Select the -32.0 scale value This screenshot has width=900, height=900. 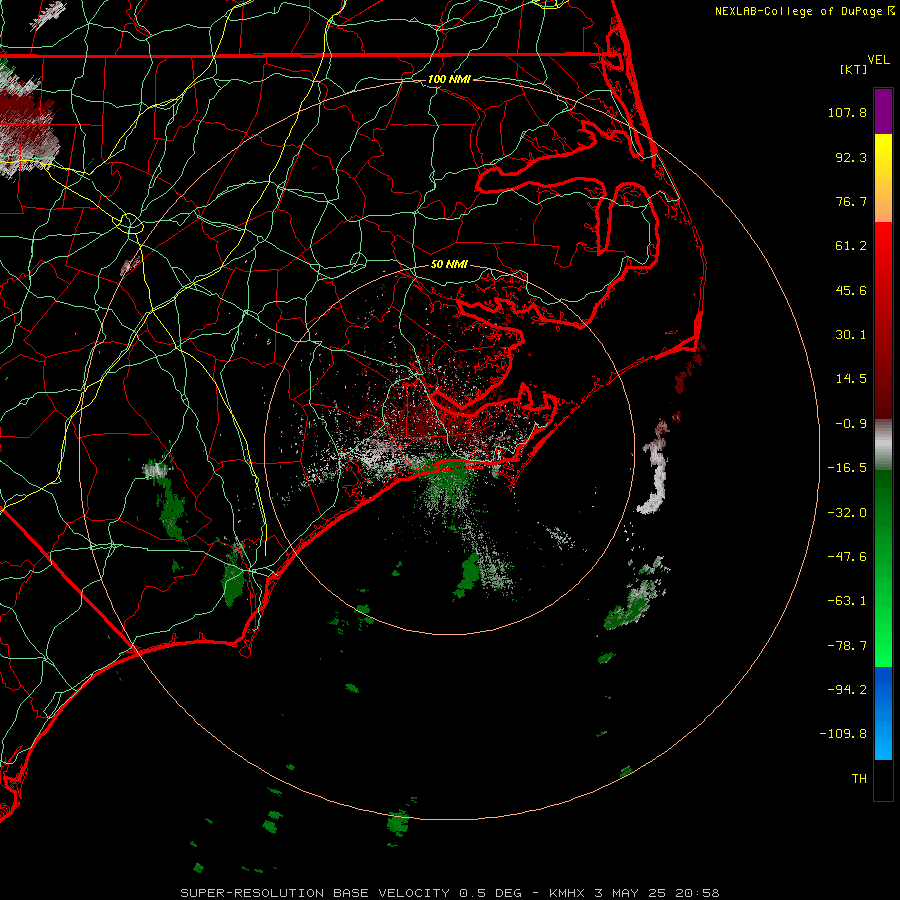tap(847, 513)
